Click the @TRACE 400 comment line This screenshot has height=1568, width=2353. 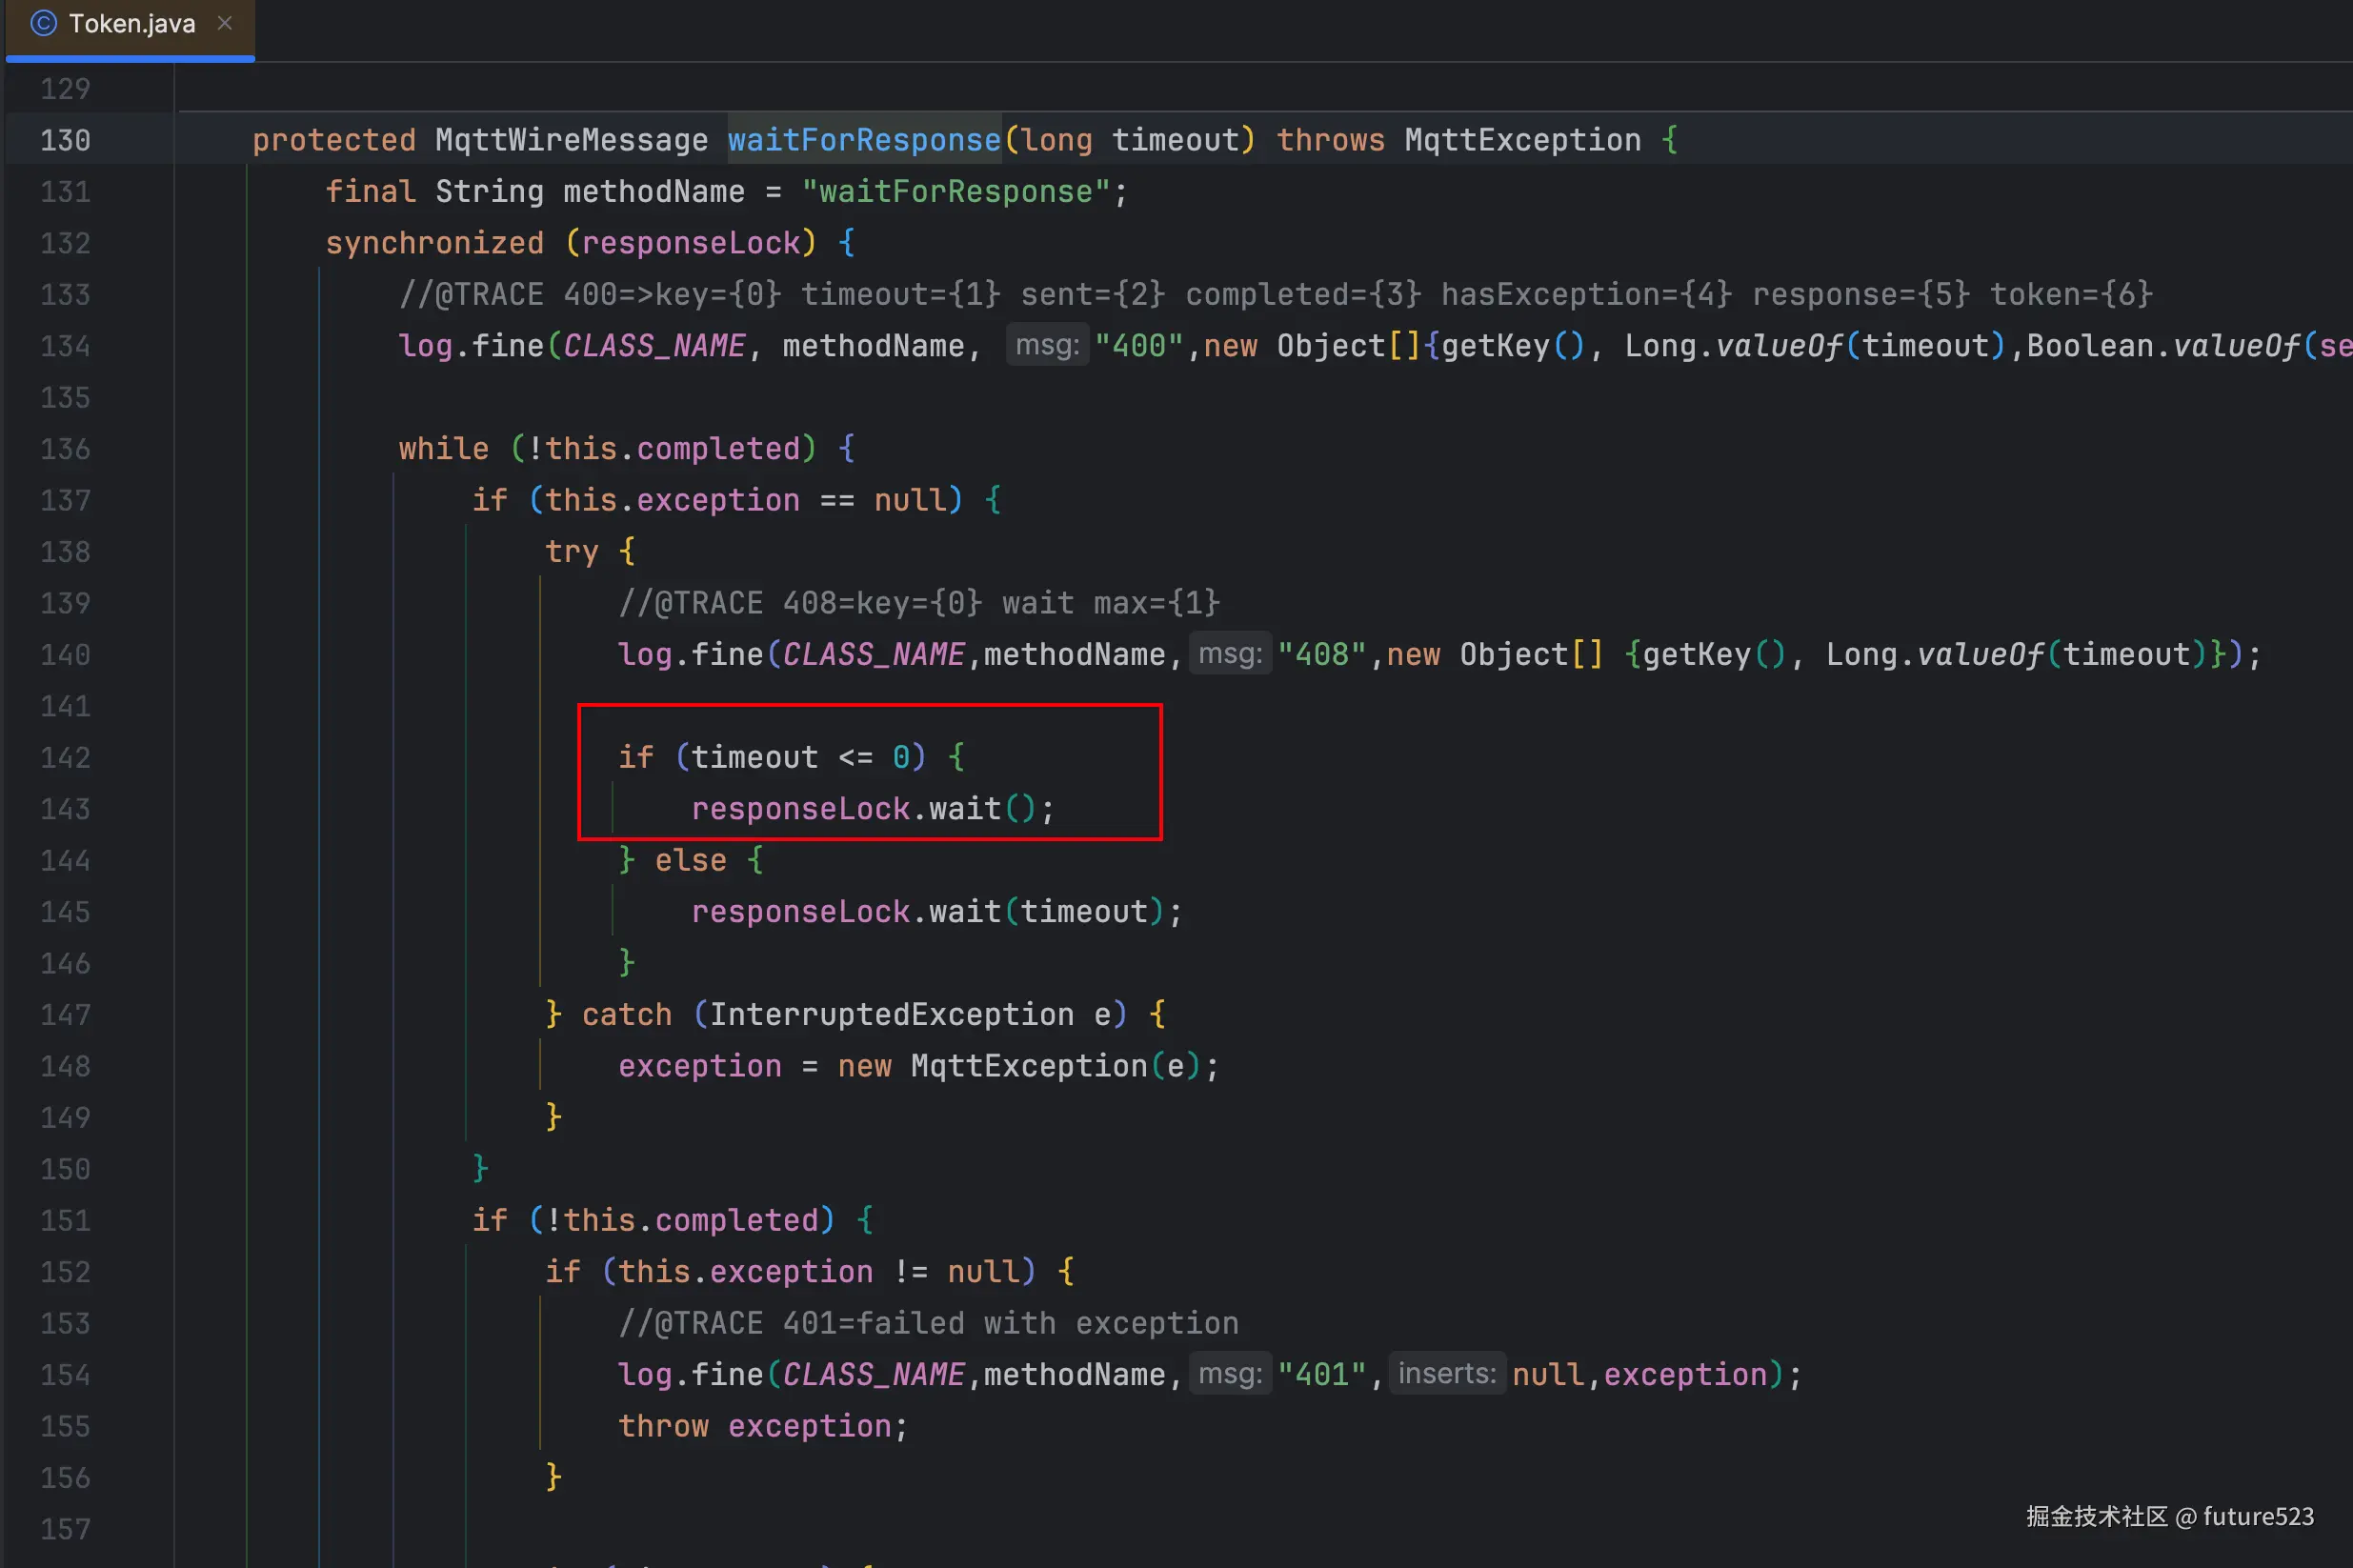click(1274, 294)
